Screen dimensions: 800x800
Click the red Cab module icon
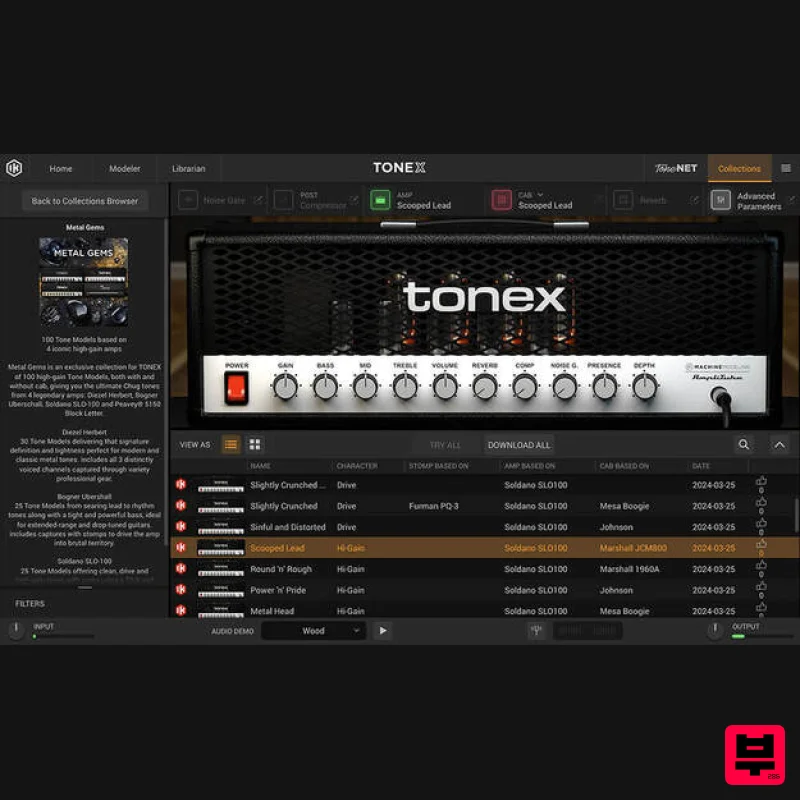(x=502, y=200)
